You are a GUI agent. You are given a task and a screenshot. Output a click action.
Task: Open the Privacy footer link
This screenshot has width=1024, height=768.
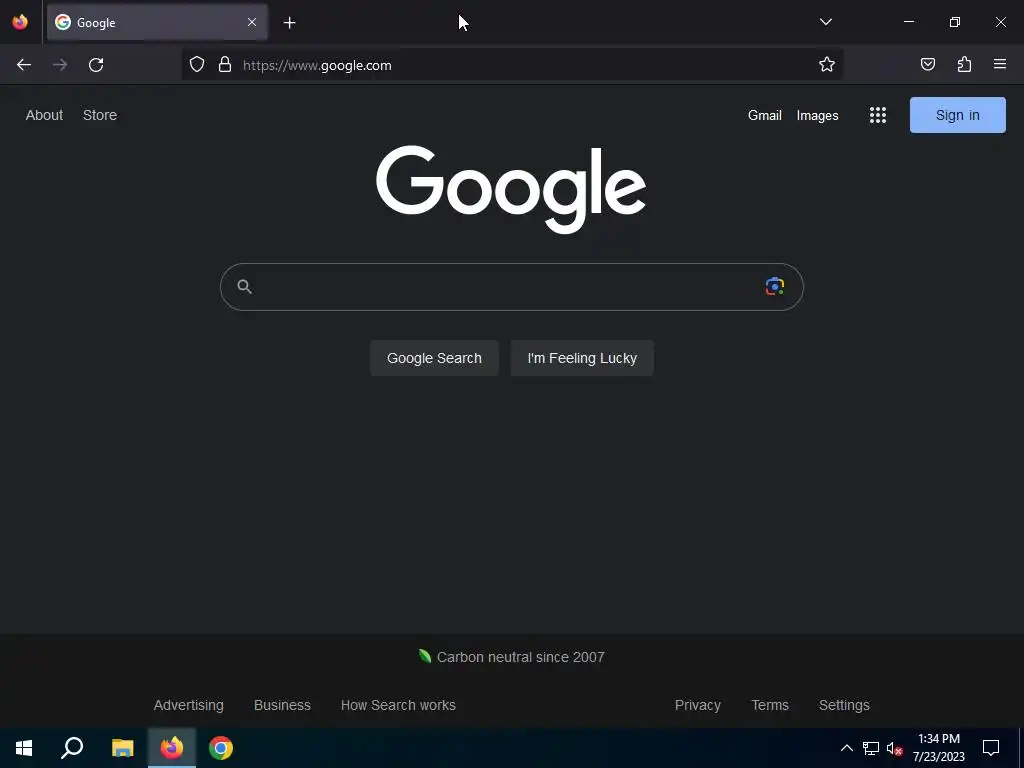click(697, 705)
